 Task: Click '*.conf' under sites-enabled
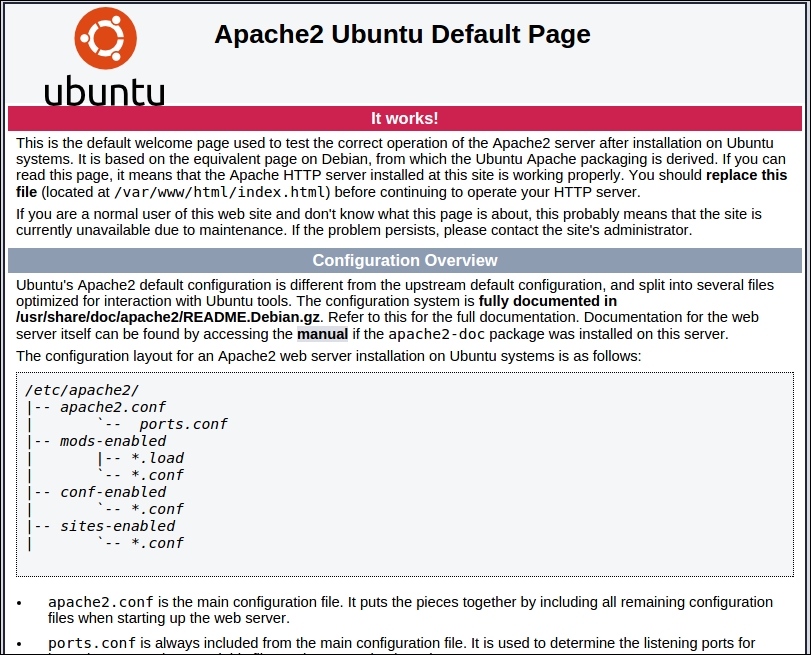(157, 543)
